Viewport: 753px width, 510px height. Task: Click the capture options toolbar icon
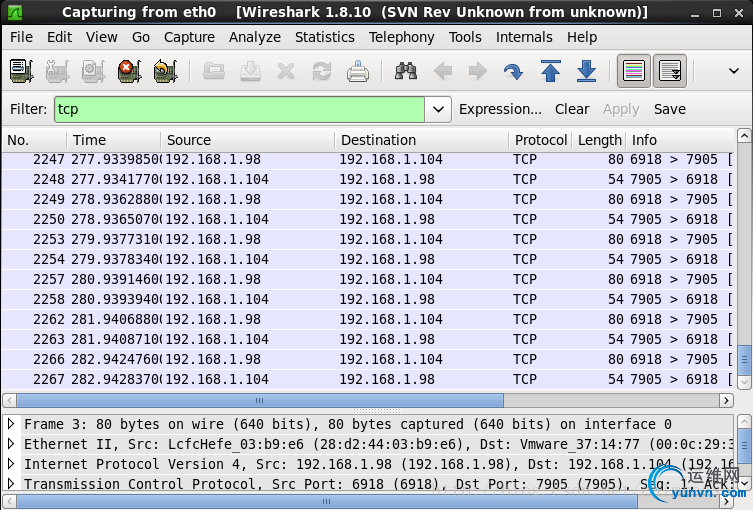[58, 71]
